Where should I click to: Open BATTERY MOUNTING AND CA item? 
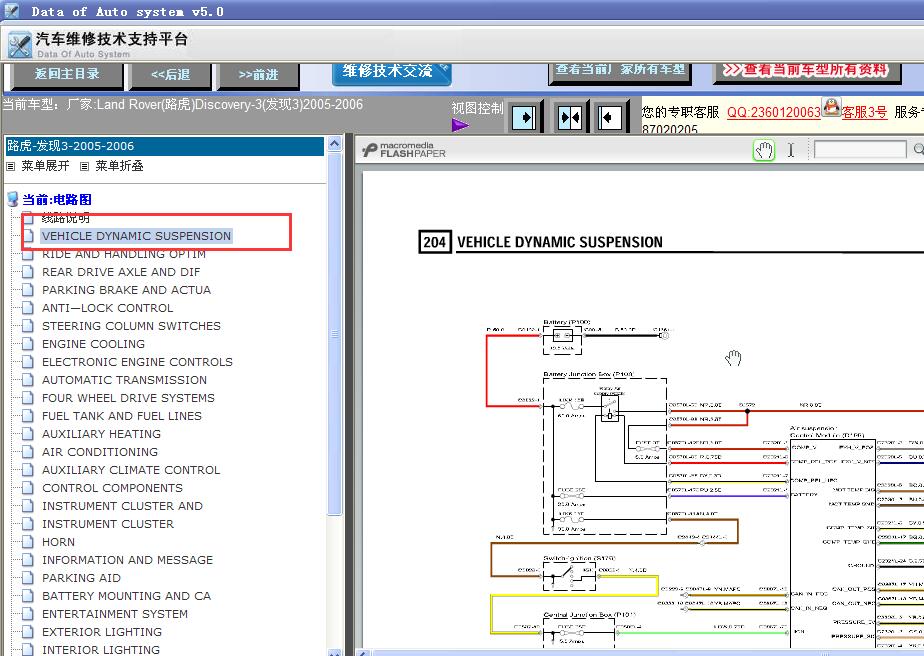pos(126,596)
